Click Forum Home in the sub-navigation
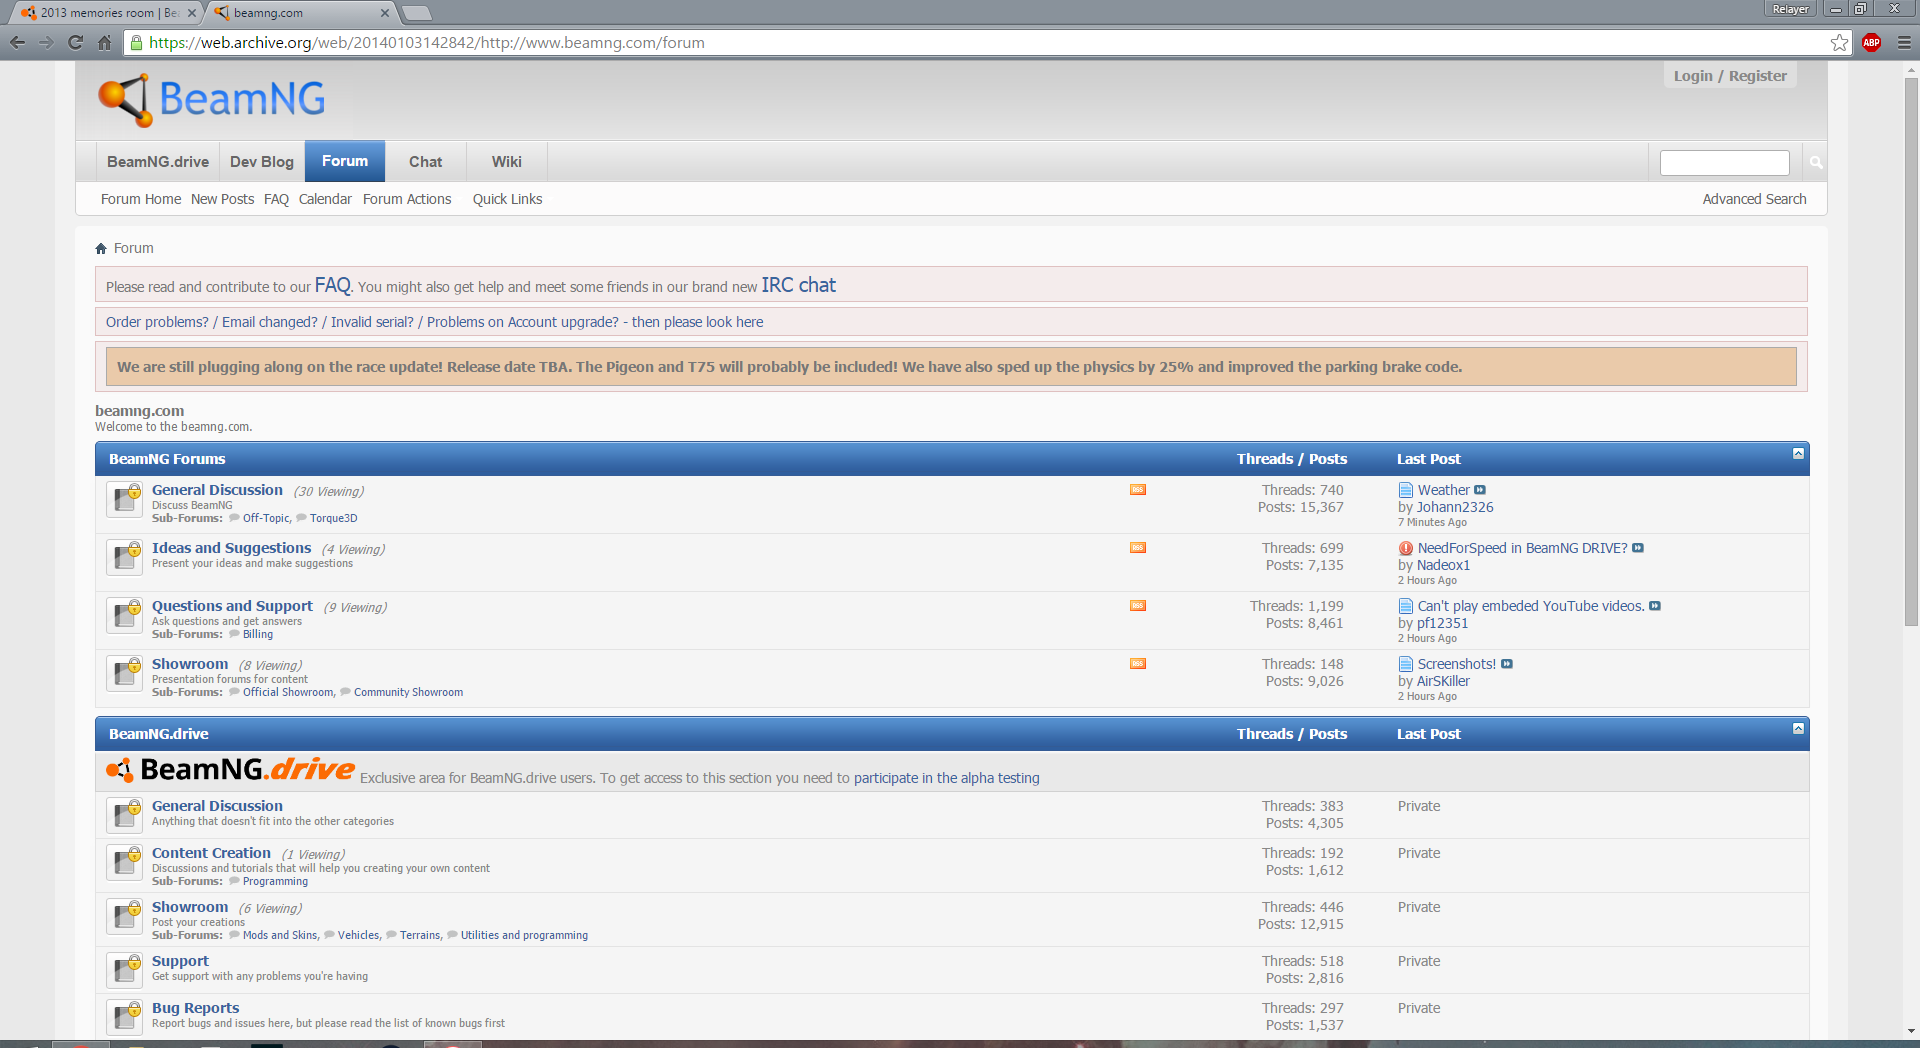The image size is (1920, 1048). pyautogui.click(x=141, y=199)
